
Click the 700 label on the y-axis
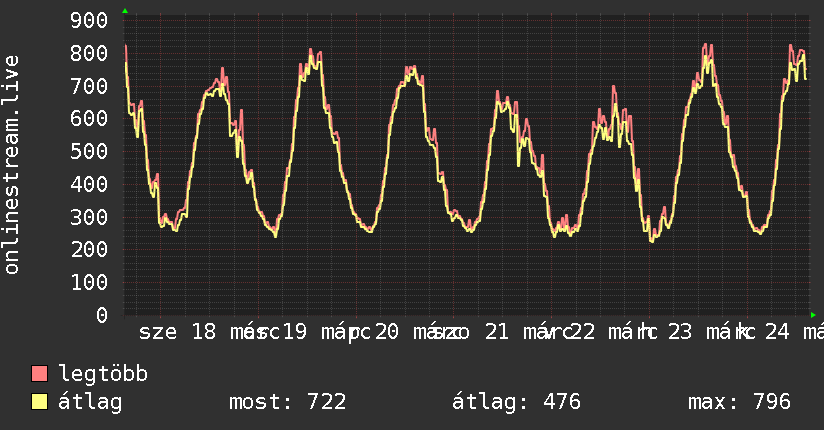pyautogui.click(x=90, y=86)
